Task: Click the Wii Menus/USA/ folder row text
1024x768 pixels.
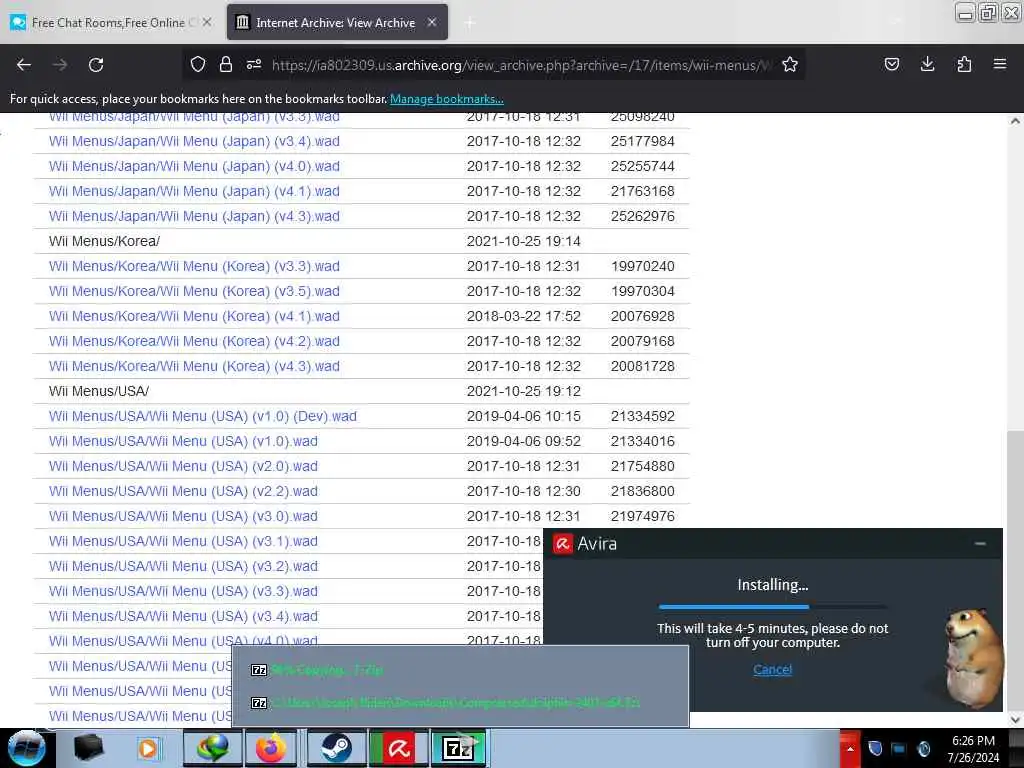Action: point(99,391)
